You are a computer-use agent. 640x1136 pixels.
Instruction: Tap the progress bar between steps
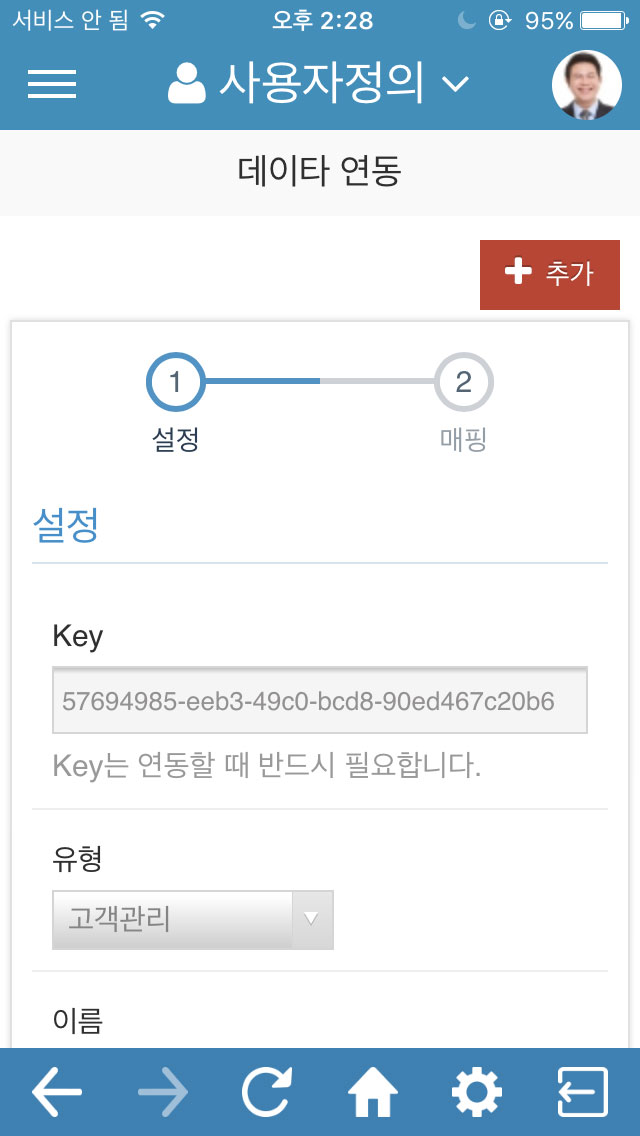pos(320,380)
